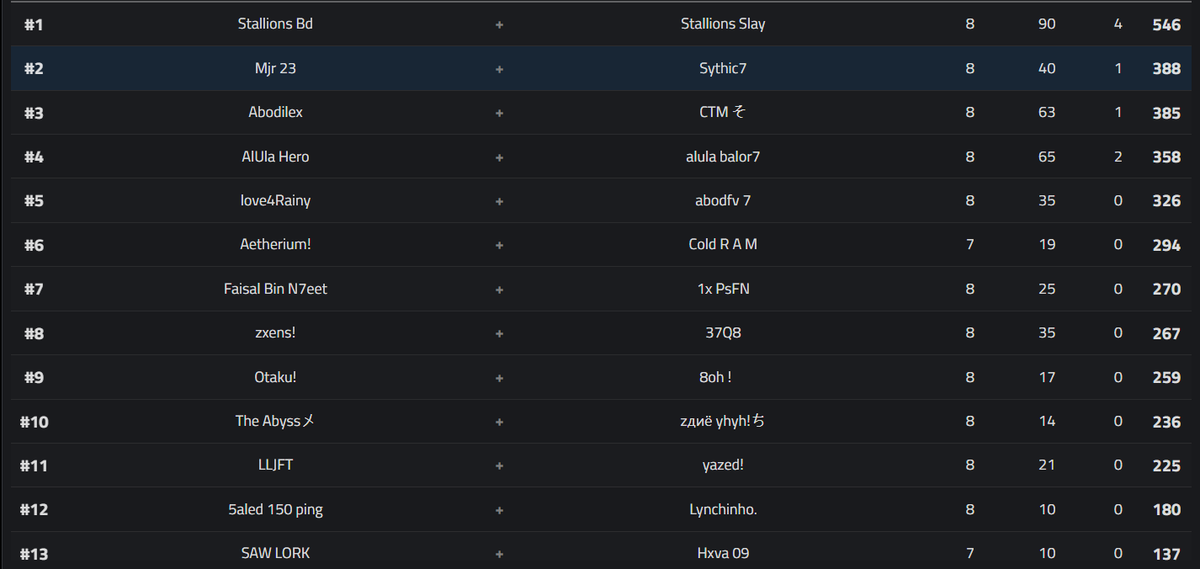
Task: Select player name Stallions Bd
Action: 275,24
